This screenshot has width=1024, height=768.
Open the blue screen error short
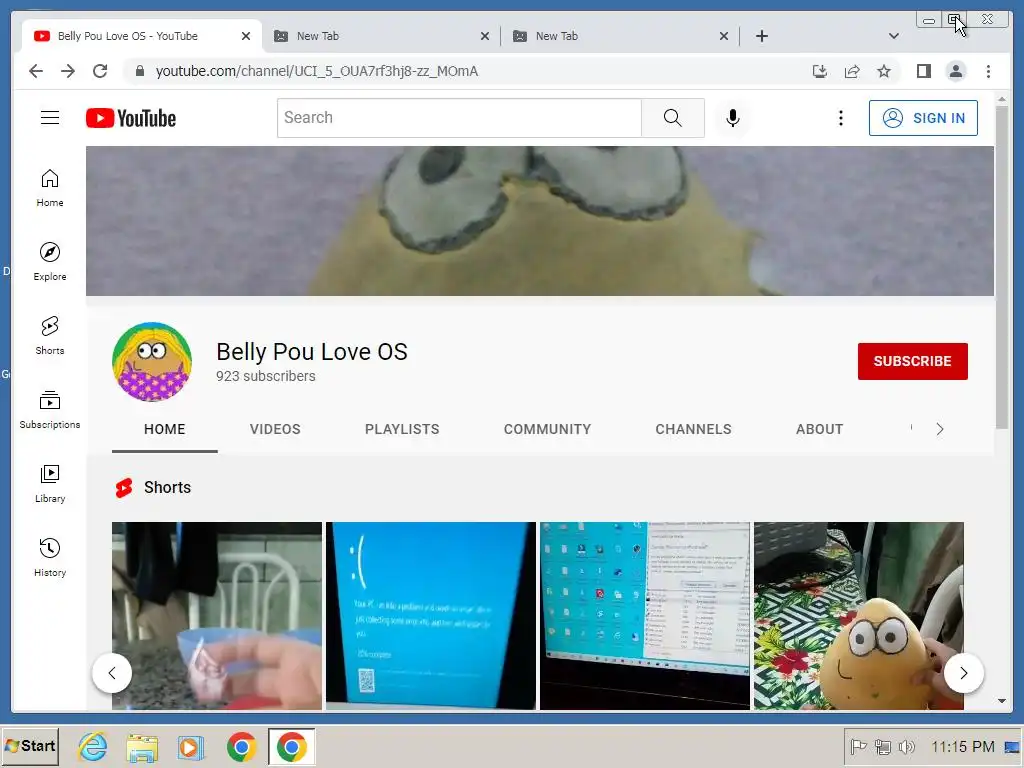(430, 616)
